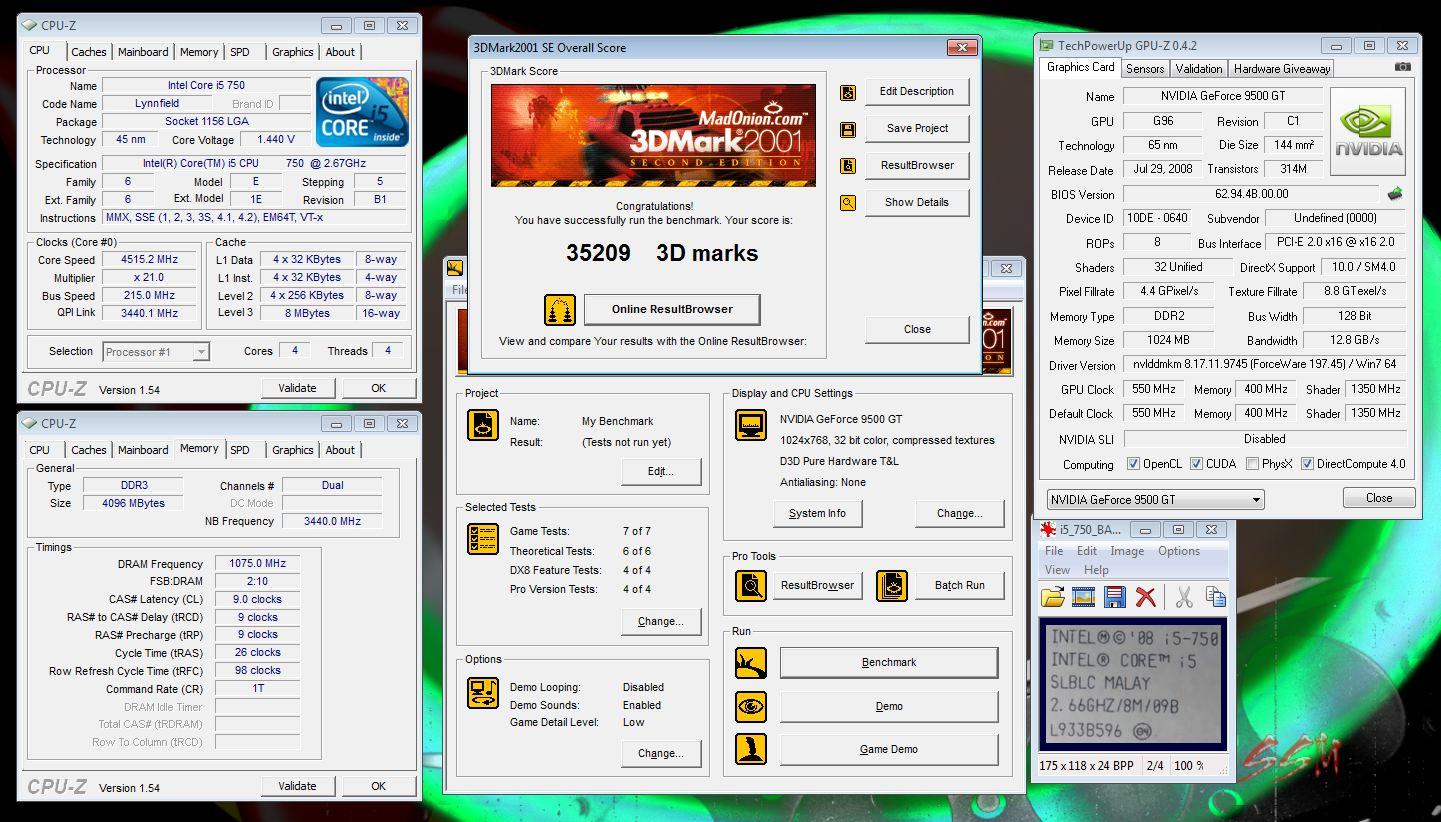Click the Intel Core i5 logo in CPU-Z
Image resolution: width=1441 pixels, height=822 pixels.
pyautogui.click(x=362, y=112)
